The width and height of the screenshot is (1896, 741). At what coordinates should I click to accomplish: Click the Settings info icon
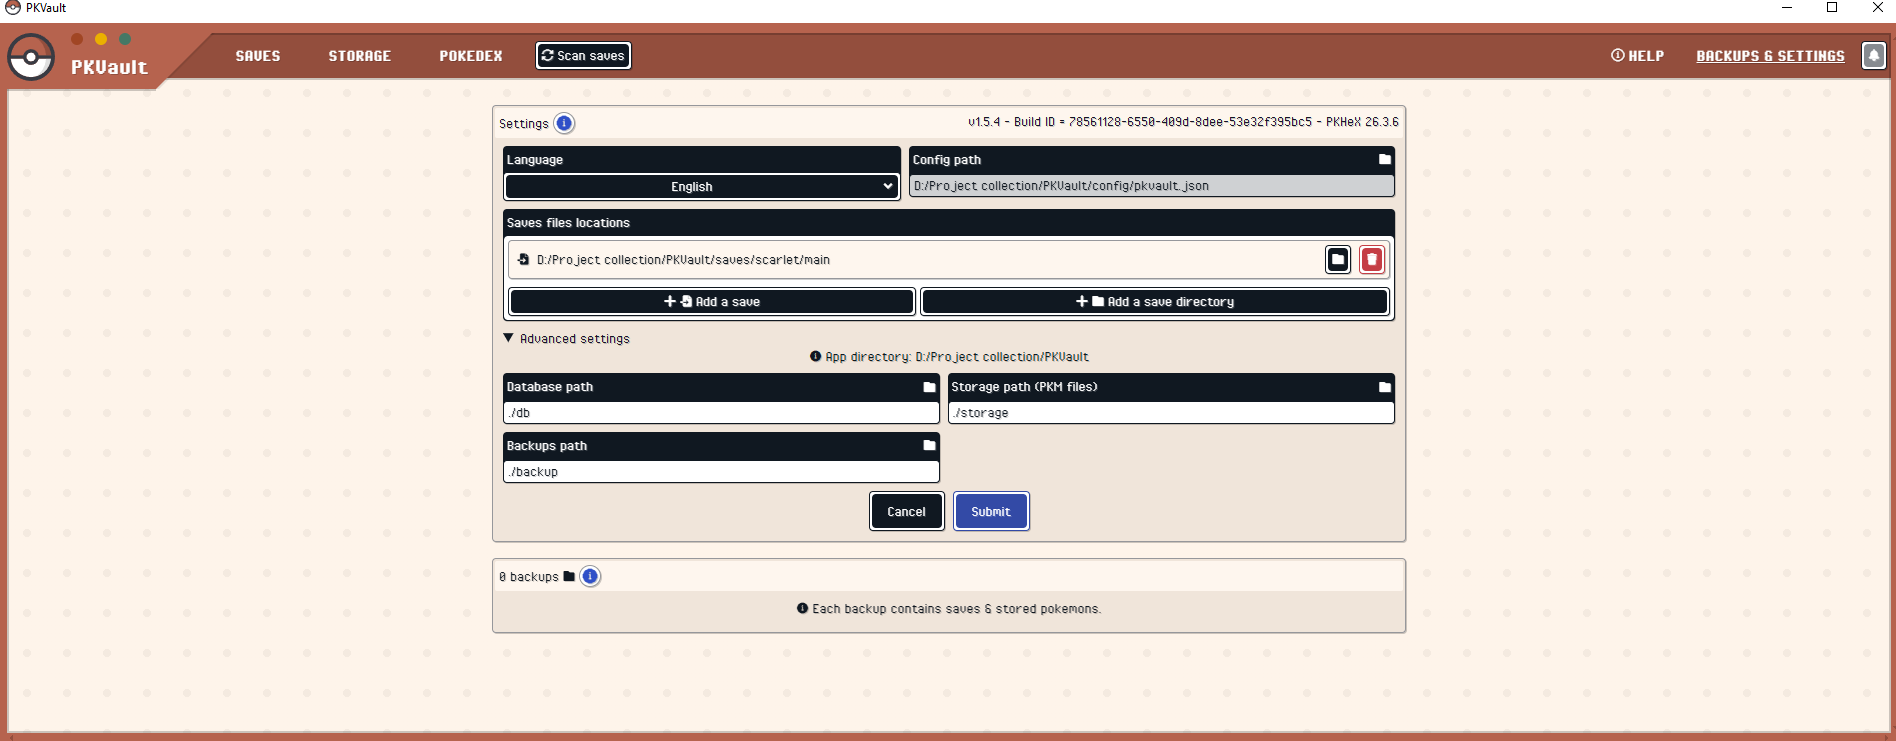tap(564, 124)
